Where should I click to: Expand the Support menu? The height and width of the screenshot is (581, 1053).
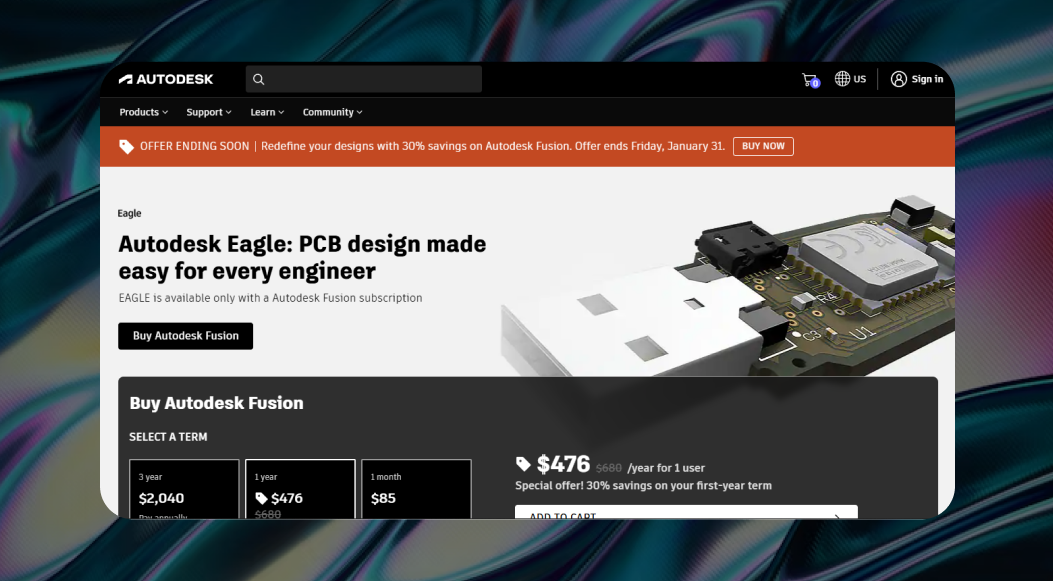click(209, 112)
